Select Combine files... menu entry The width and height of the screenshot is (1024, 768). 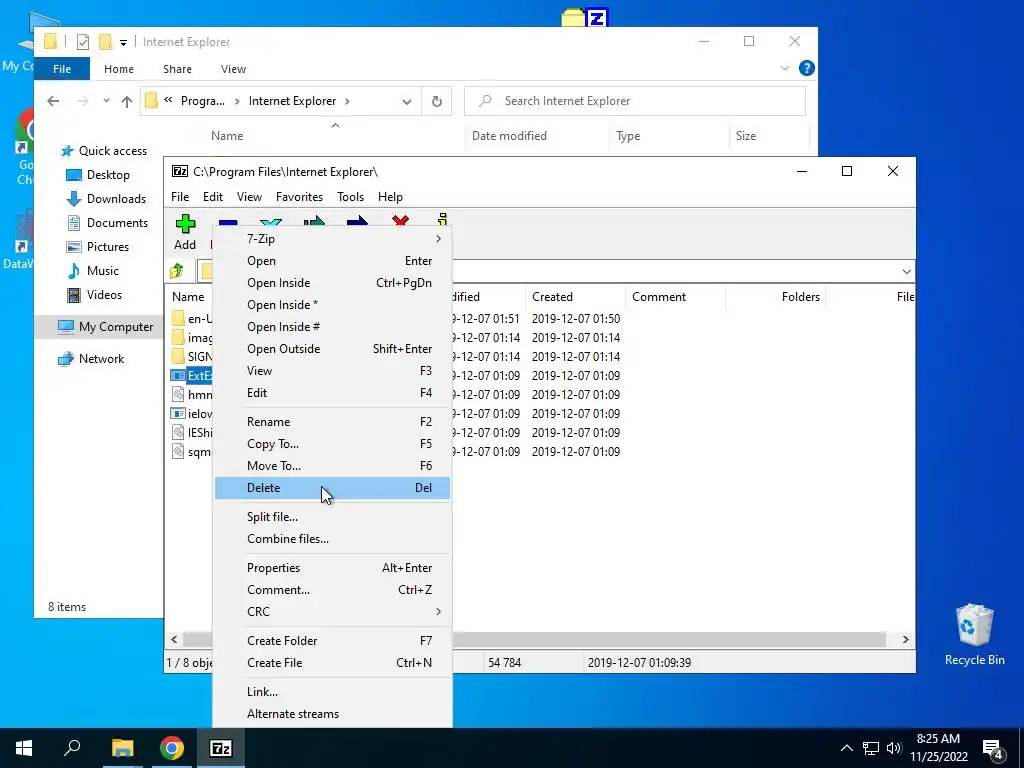click(x=332, y=539)
